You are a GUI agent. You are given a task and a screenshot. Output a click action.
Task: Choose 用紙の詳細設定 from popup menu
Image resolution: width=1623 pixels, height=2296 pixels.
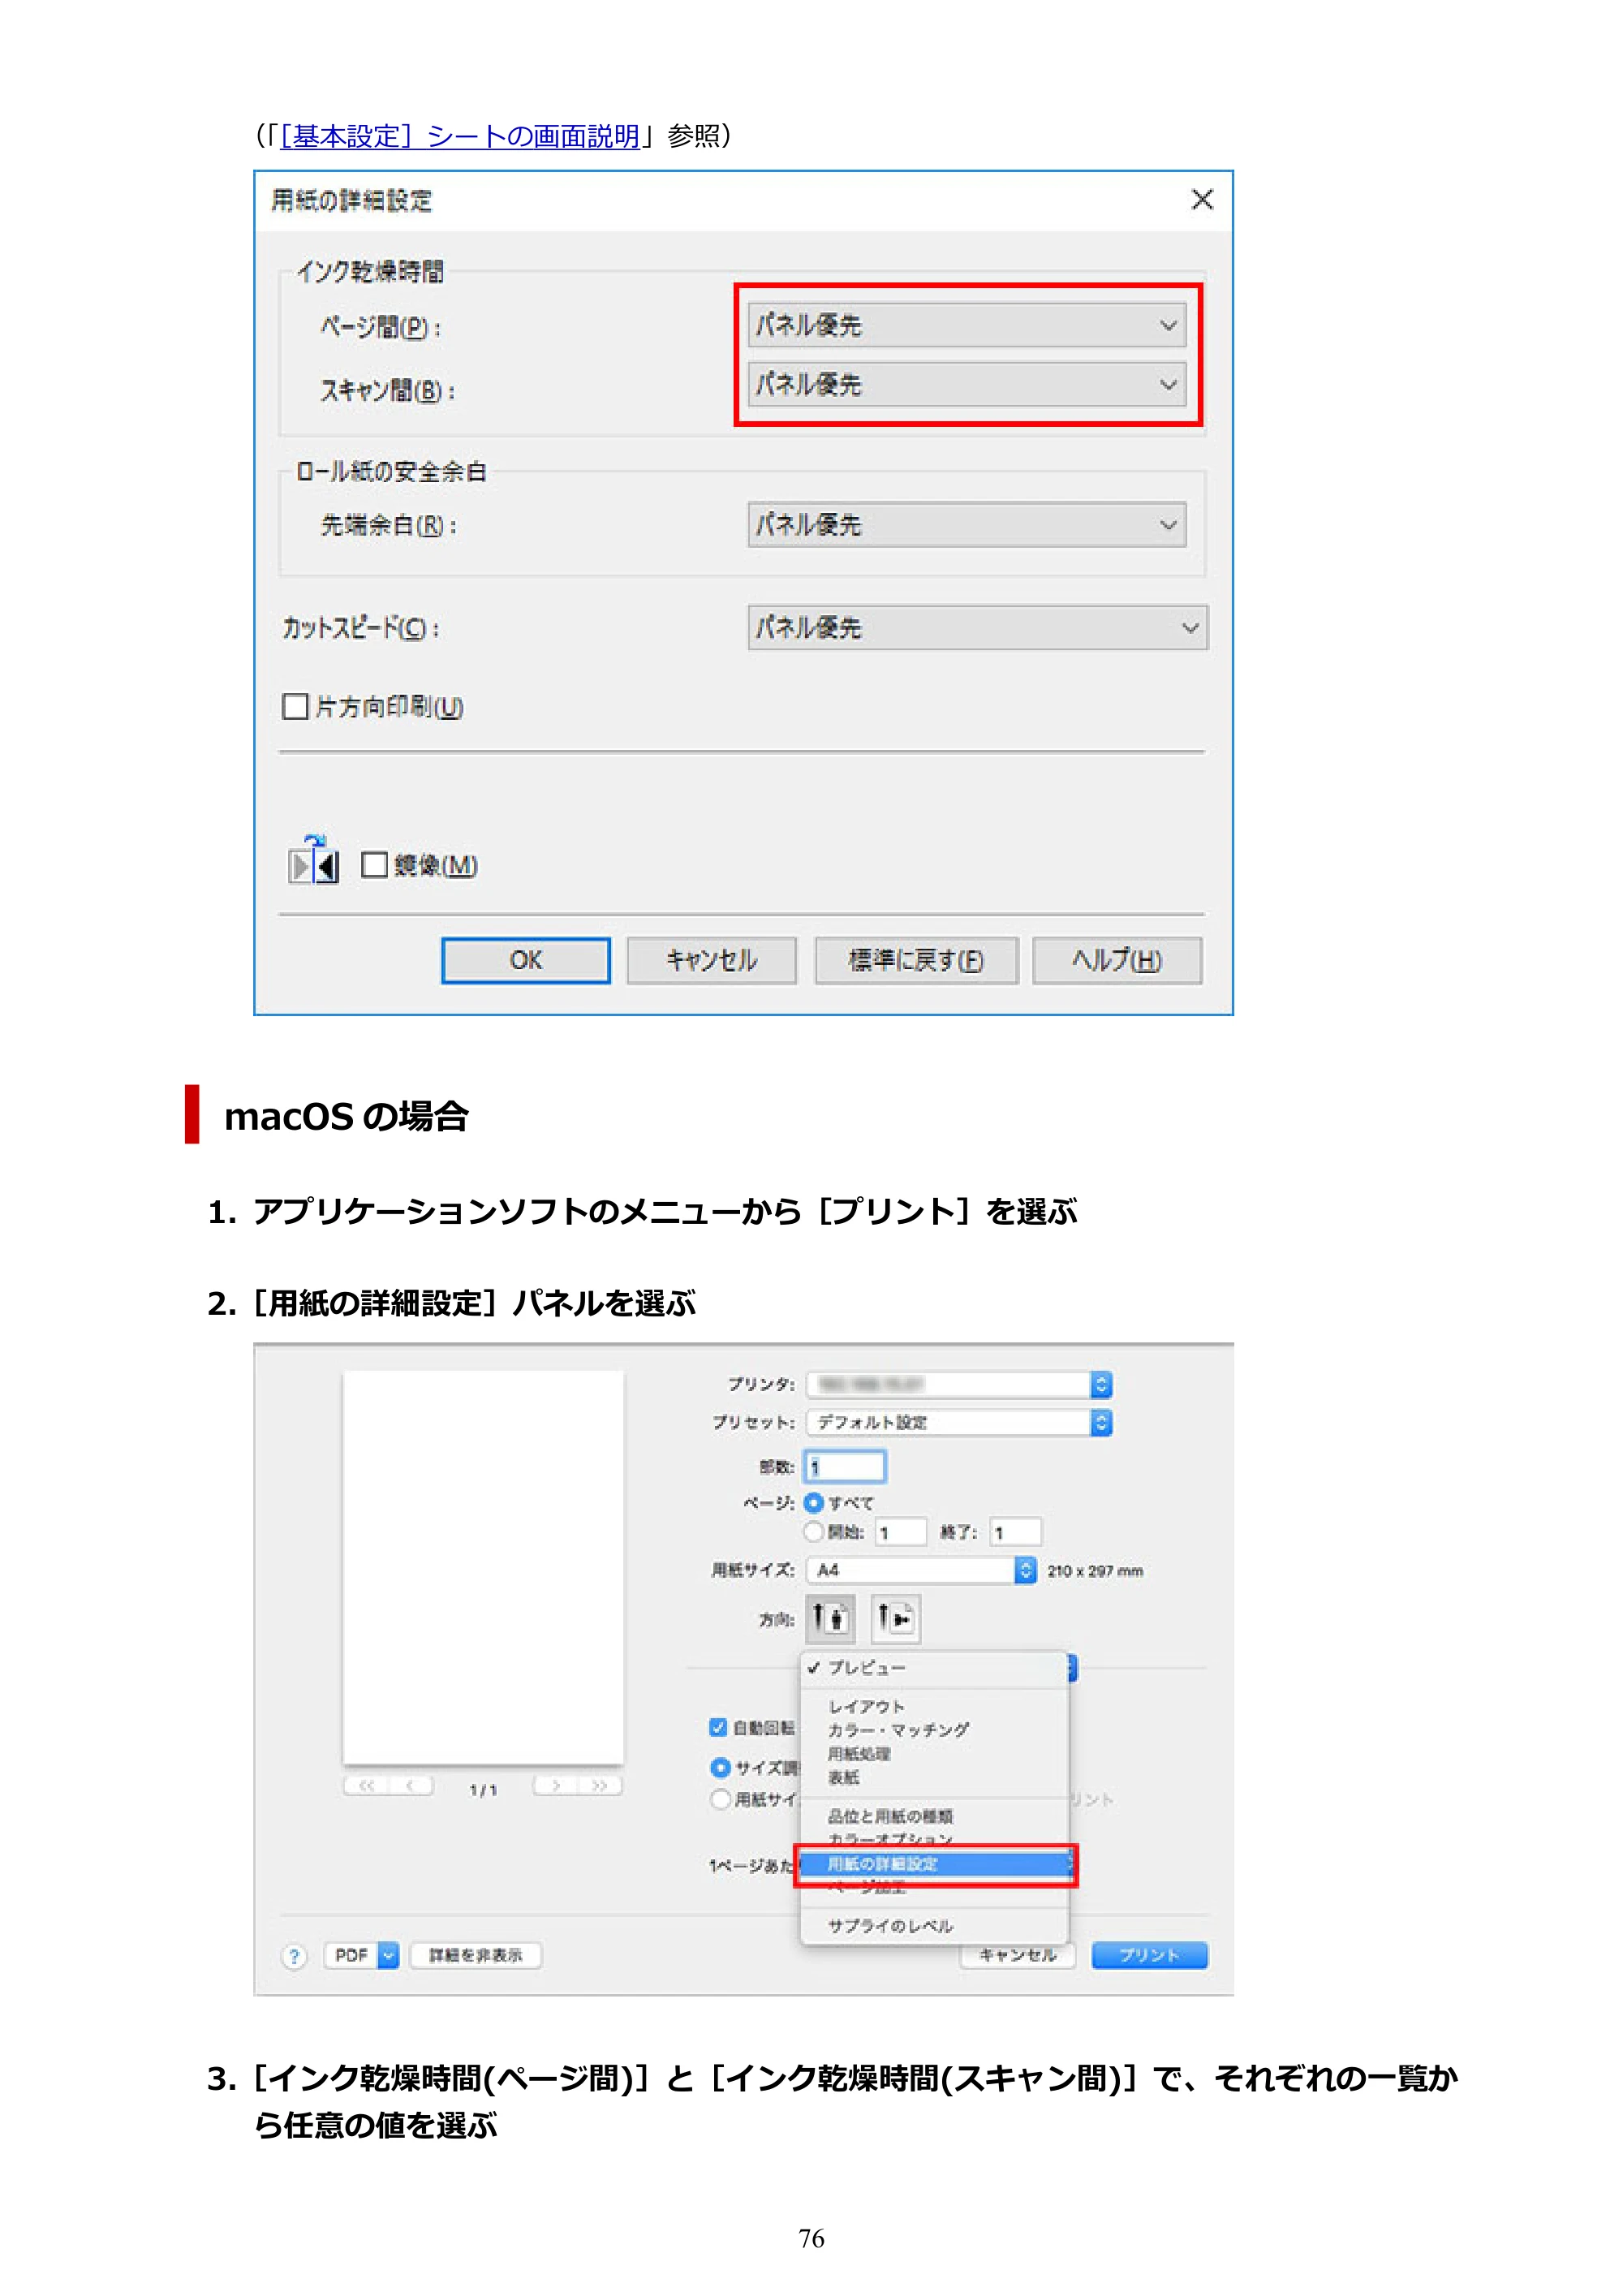(x=934, y=1864)
